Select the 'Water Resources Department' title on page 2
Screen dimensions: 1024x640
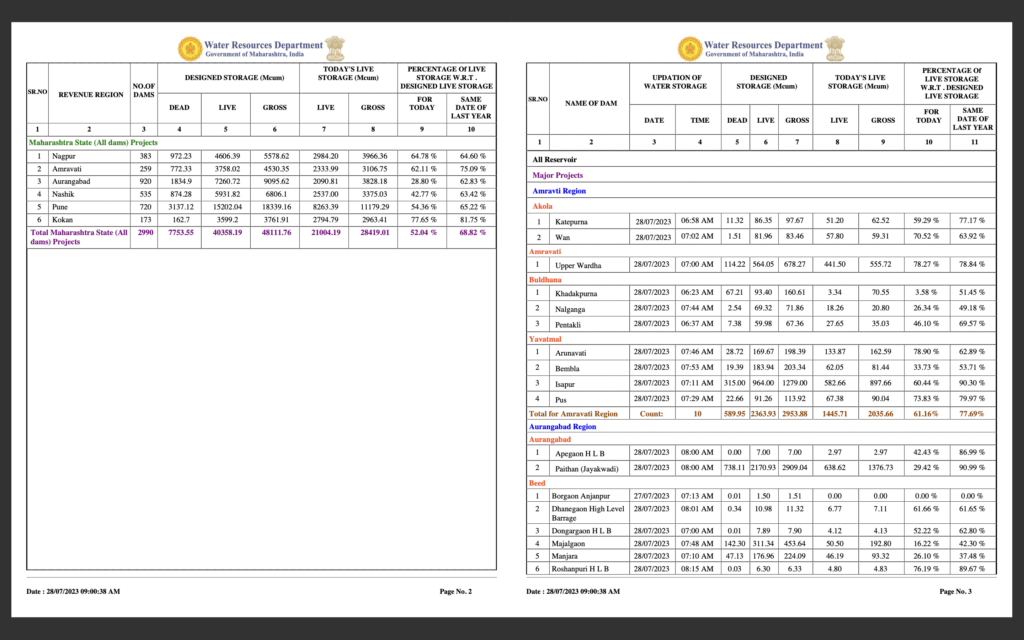pos(263,45)
